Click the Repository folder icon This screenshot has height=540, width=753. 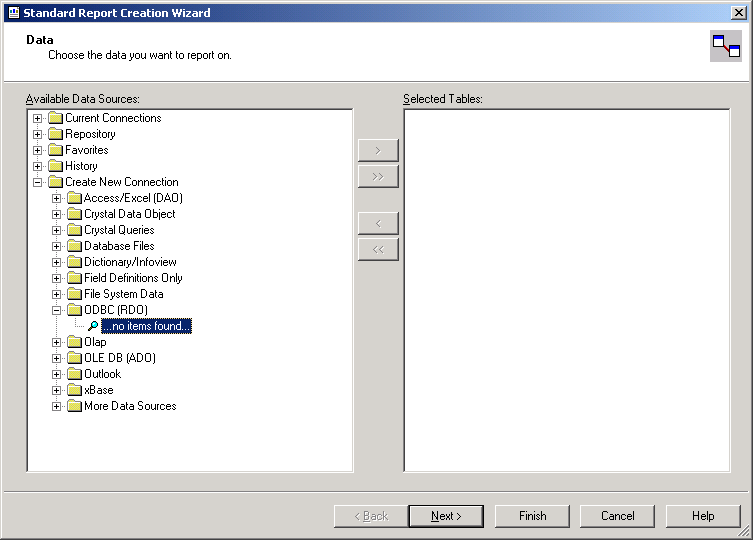click(x=55, y=134)
